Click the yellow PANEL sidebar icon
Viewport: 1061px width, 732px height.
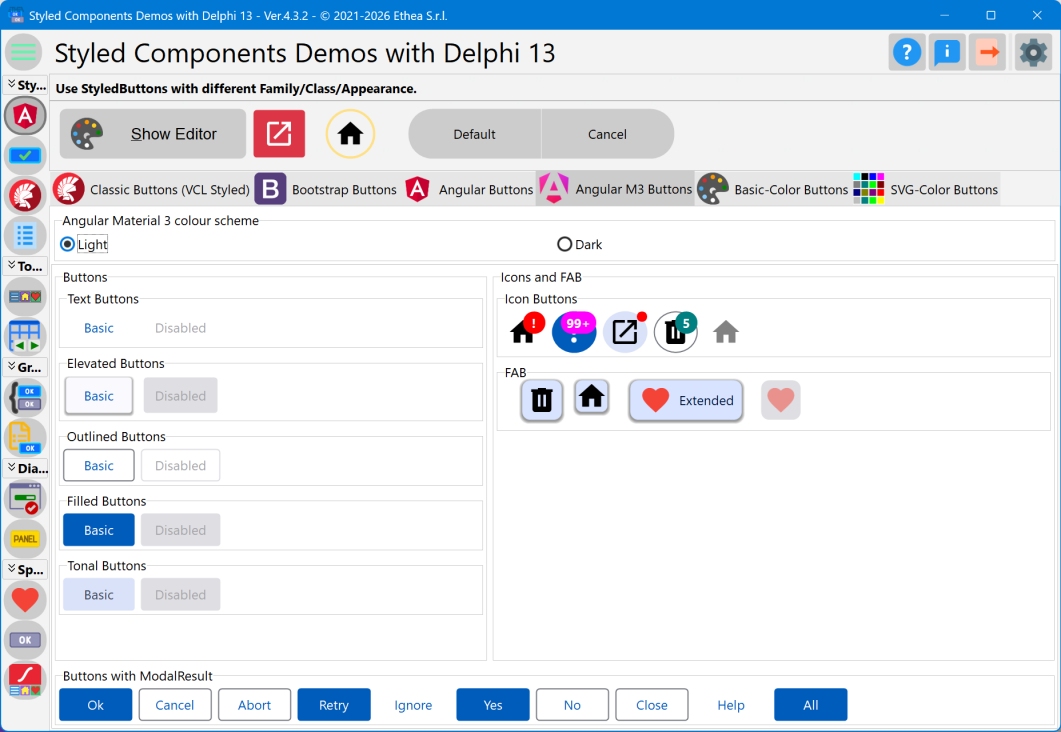[25, 539]
